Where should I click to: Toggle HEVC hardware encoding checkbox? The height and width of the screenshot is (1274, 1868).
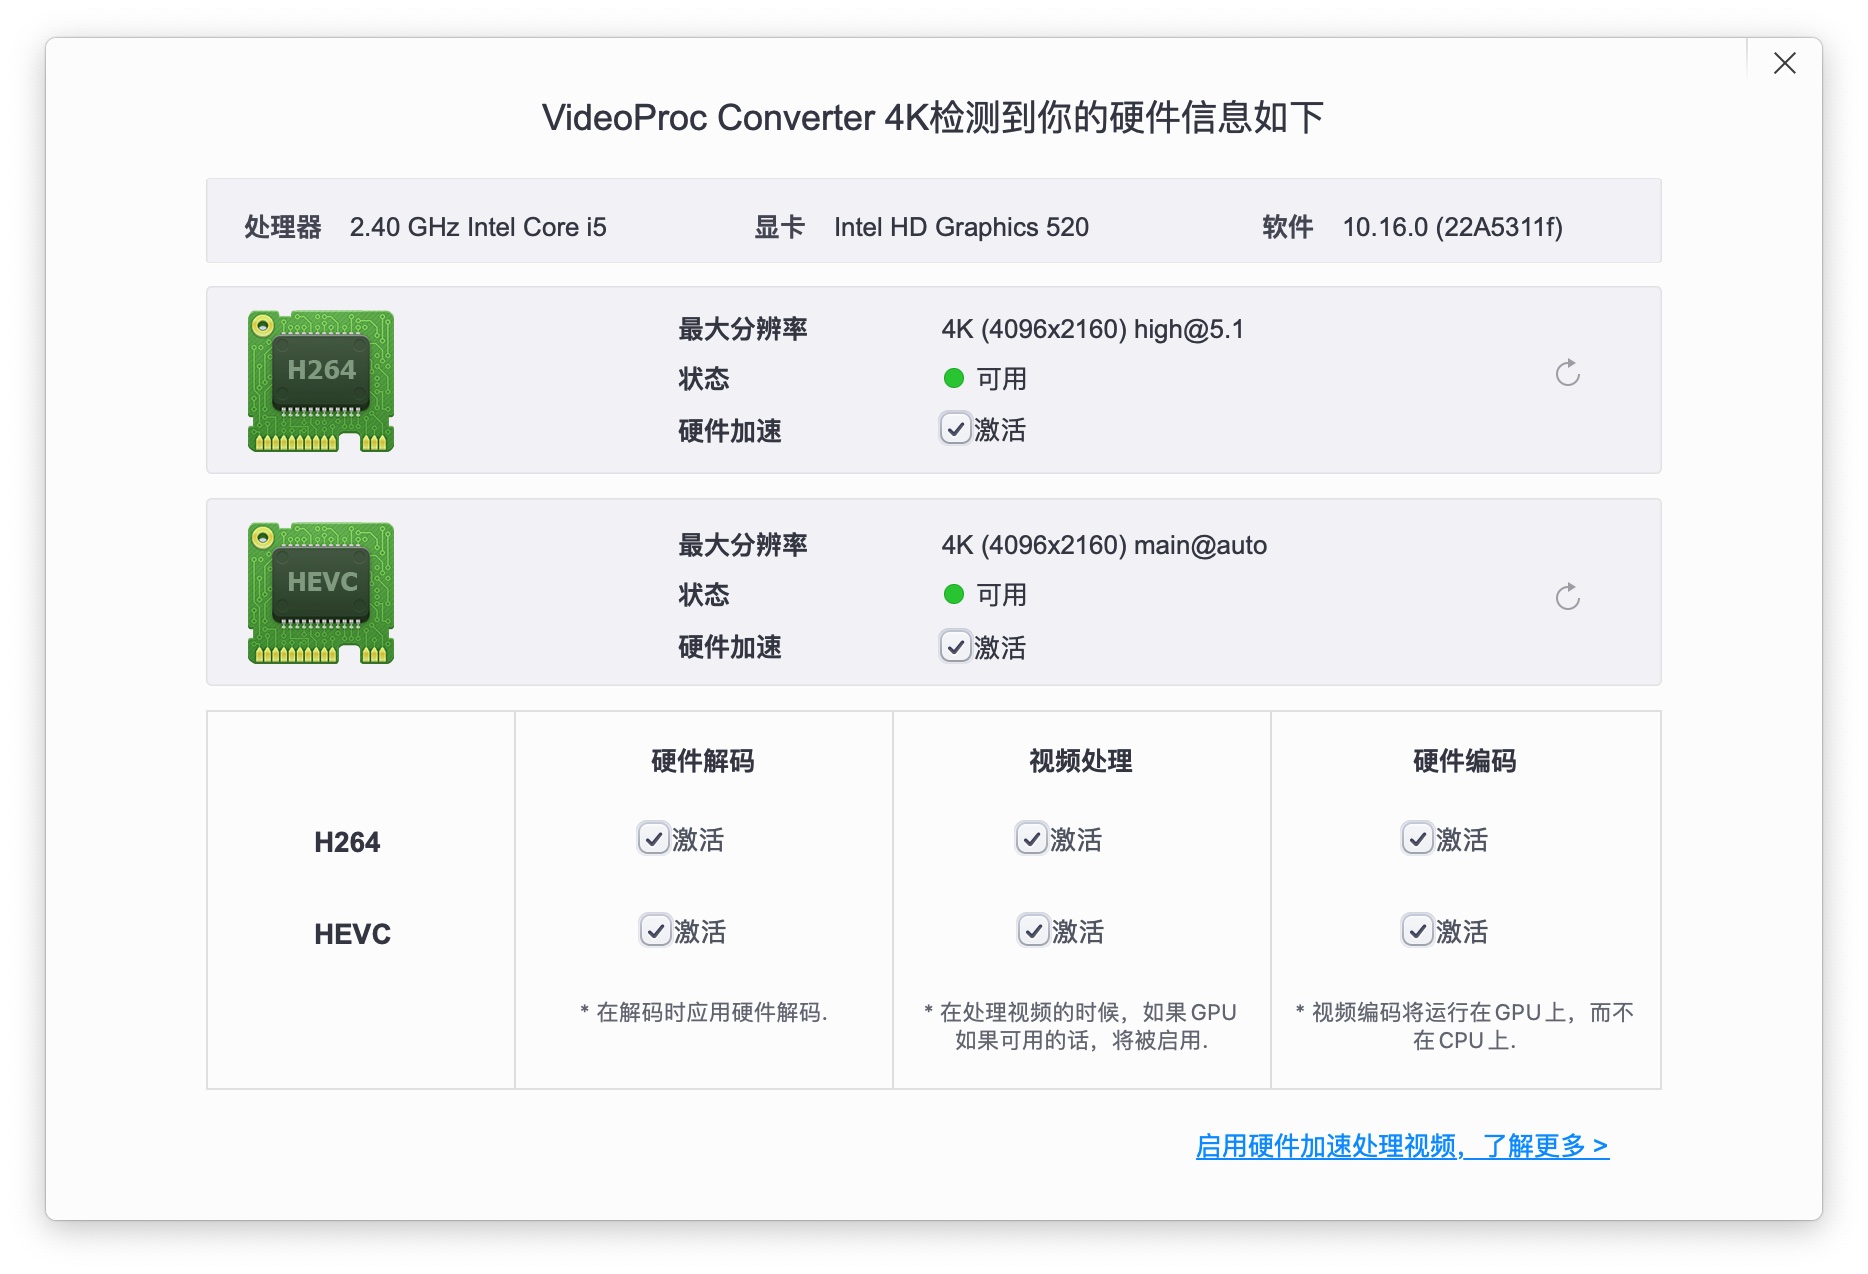[x=1417, y=930]
